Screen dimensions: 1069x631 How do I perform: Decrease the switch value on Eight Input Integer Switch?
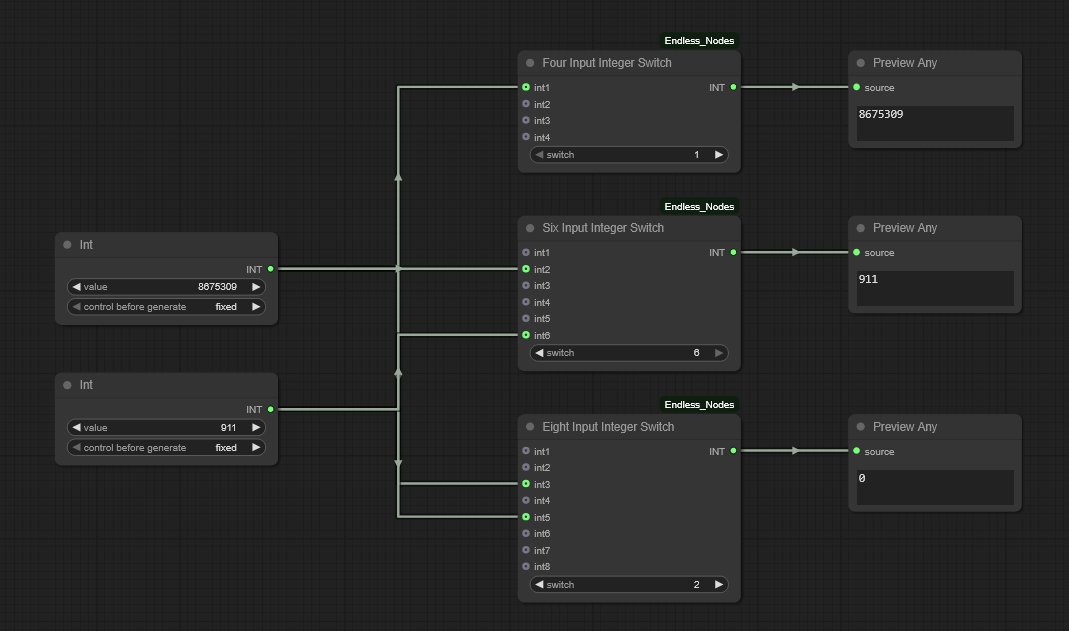pos(540,585)
